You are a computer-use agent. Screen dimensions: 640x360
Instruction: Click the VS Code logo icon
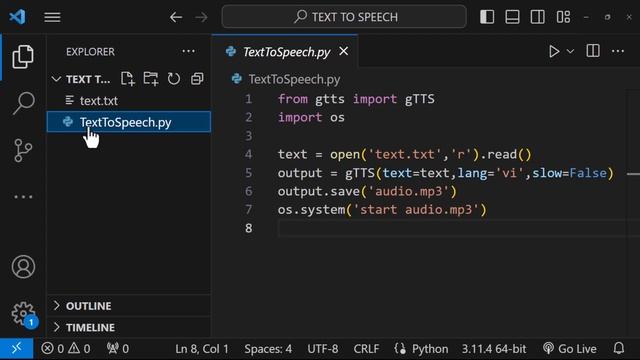pyautogui.click(x=17, y=17)
